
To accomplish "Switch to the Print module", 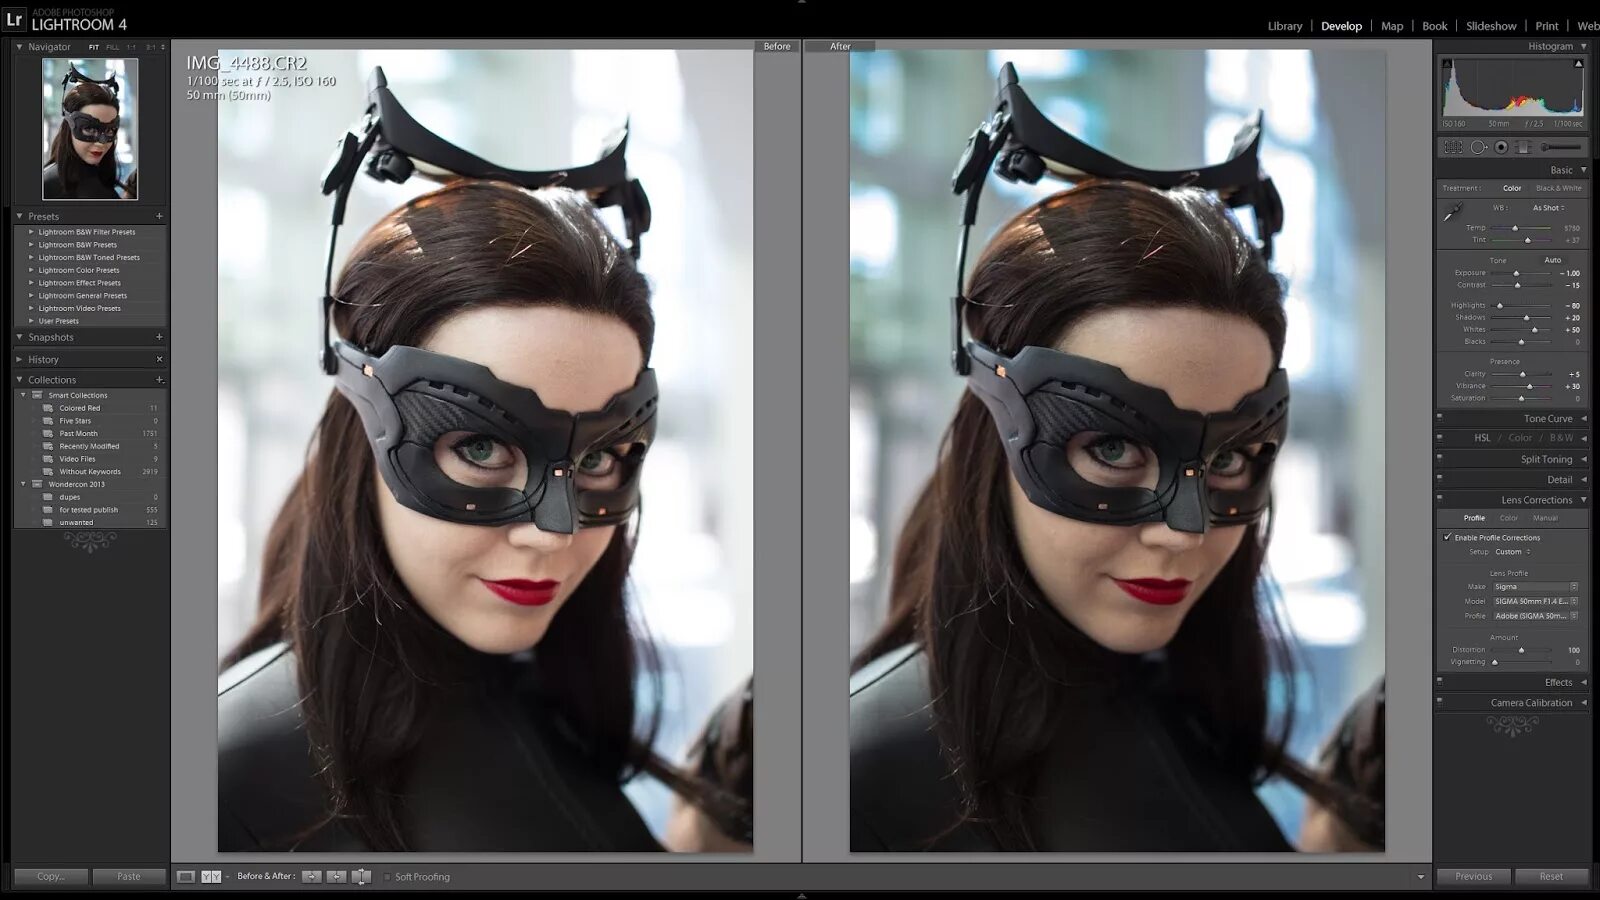I will click(1547, 26).
